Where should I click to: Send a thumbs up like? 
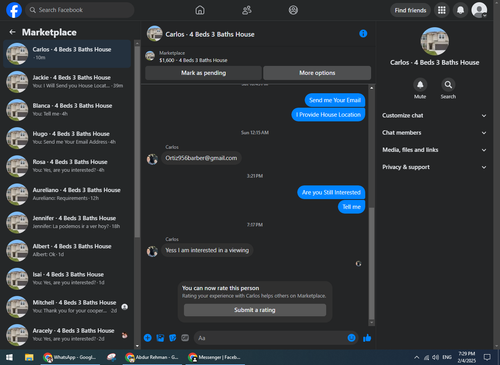pyautogui.click(x=367, y=338)
